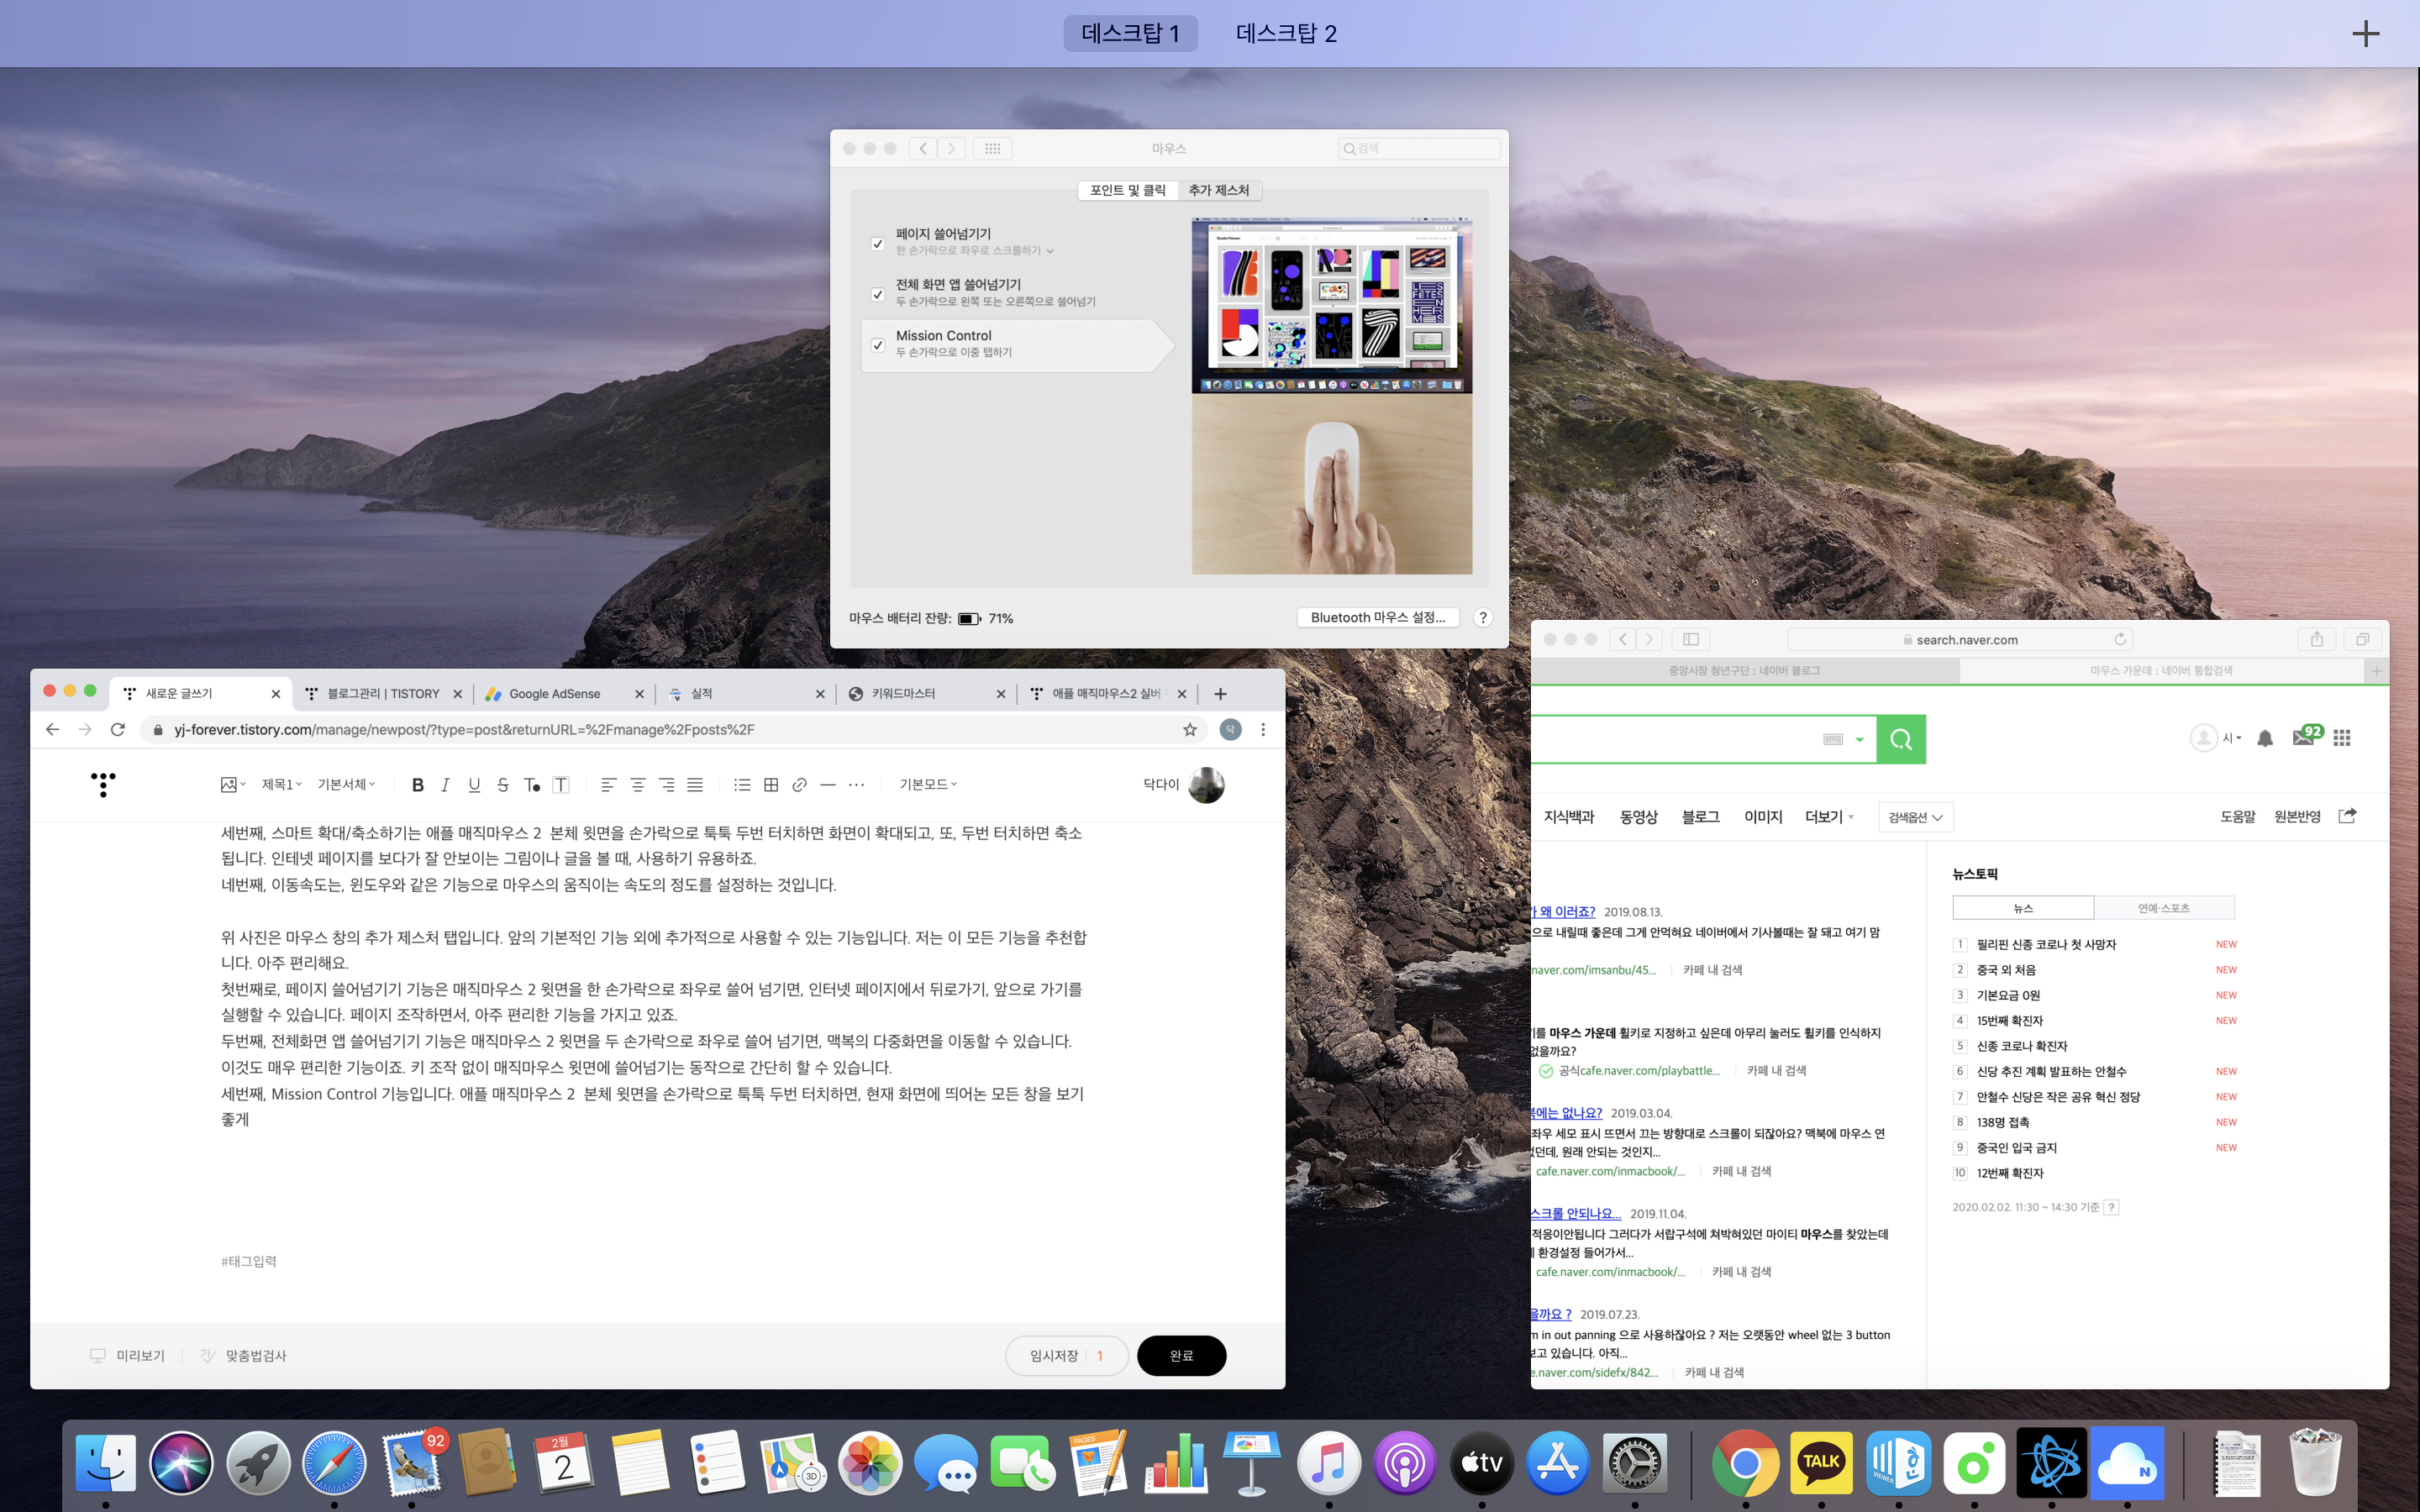The width and height of the screenshot is (2420, 1512).
Task: Open Naver notifications bell
Action: pyautogui.click(x=2265, y=738)
